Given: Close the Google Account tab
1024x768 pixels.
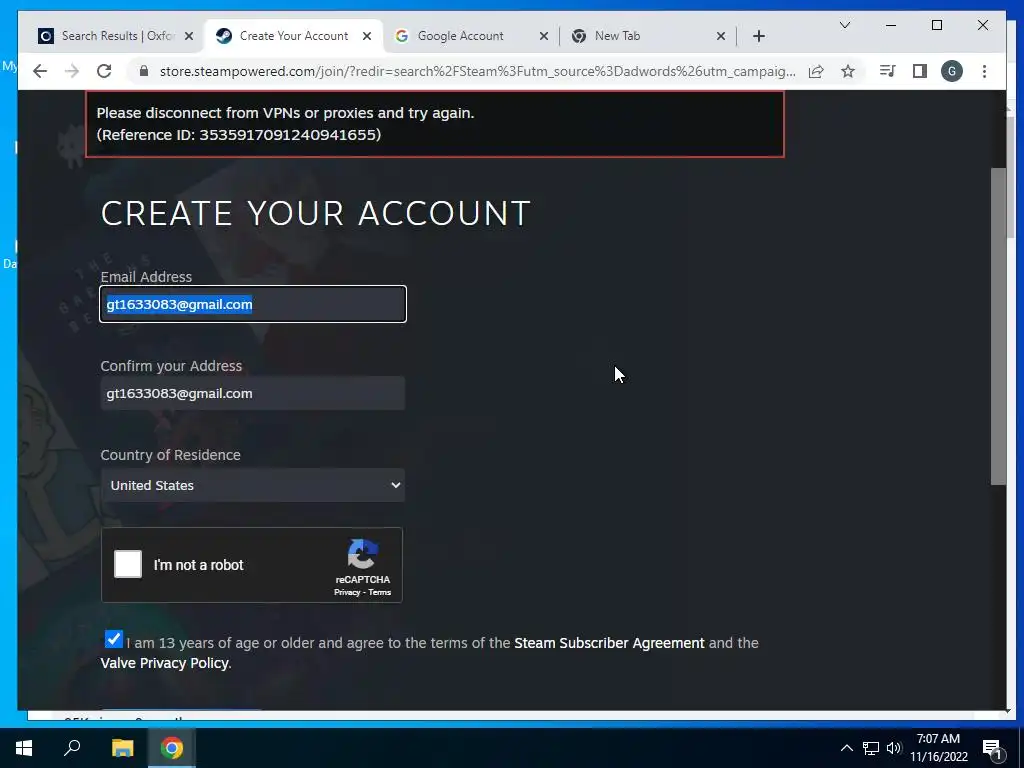Looking at the screenshot, I should coord(543,36).
